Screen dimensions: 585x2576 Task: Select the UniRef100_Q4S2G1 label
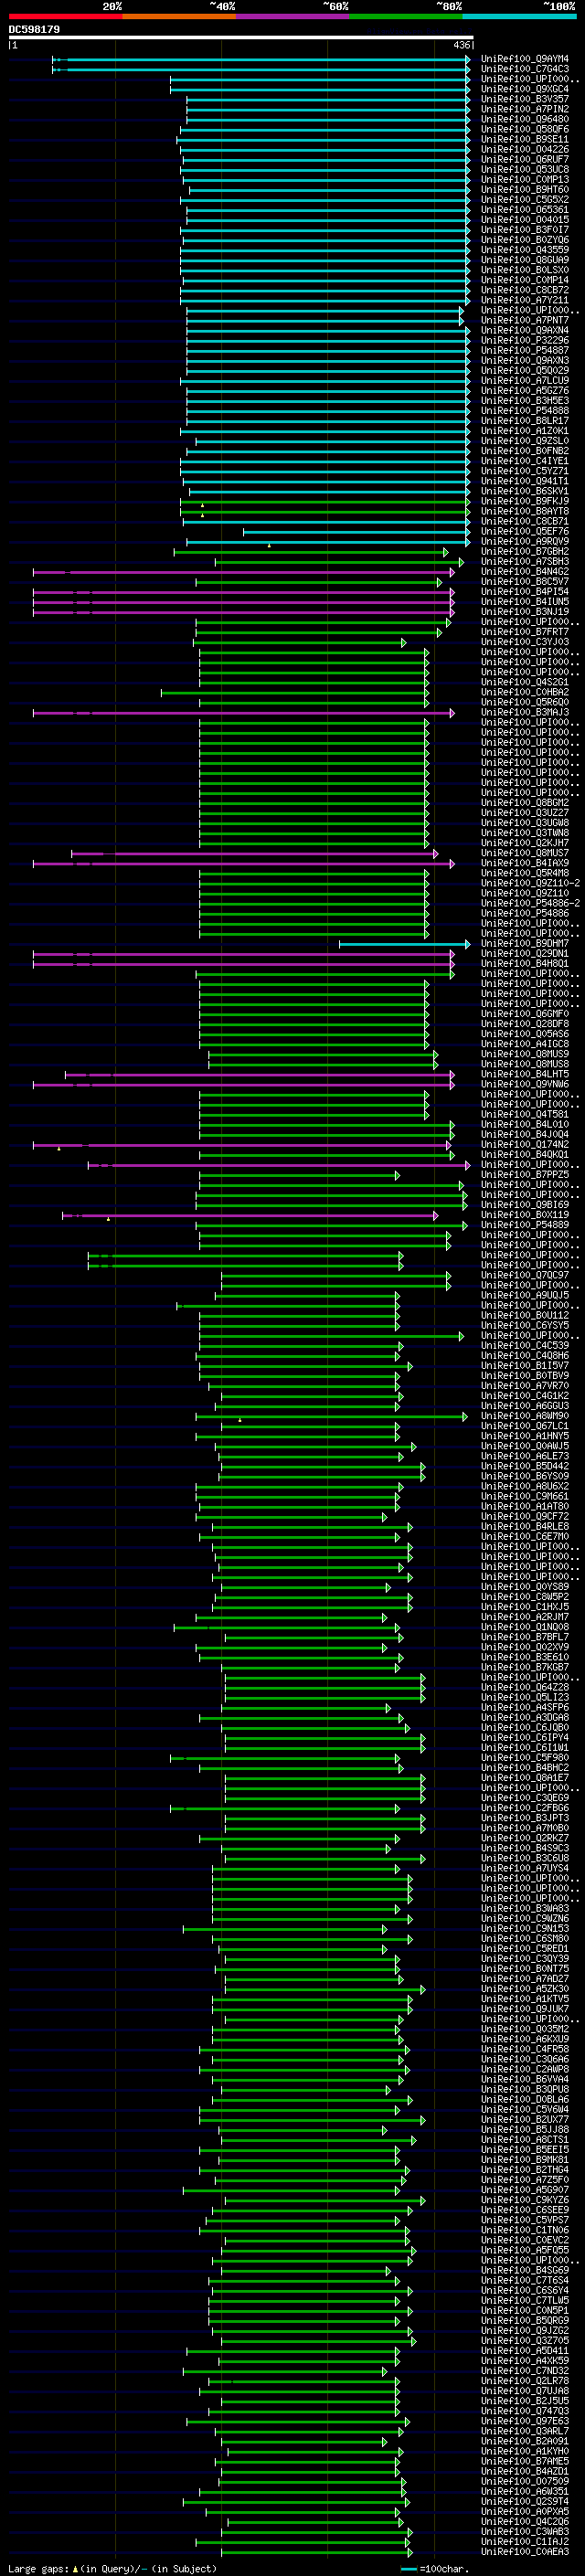(525, 682)
